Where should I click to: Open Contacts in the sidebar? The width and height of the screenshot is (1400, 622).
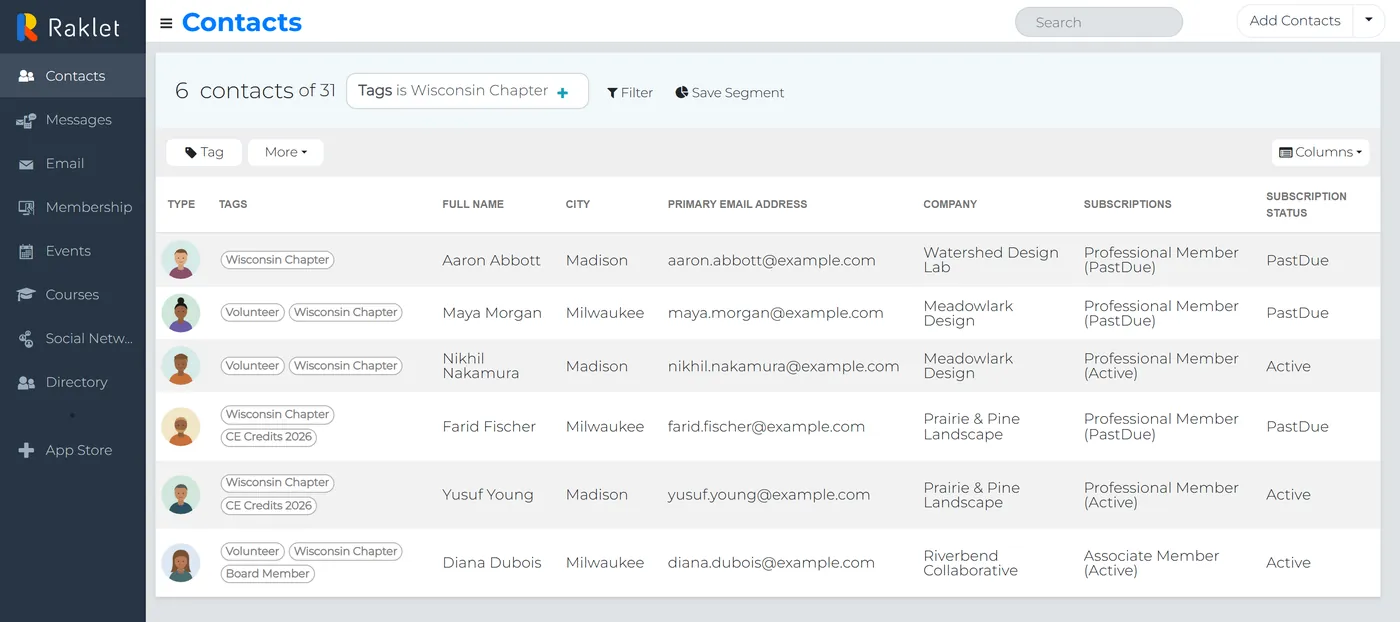(73, 76)
